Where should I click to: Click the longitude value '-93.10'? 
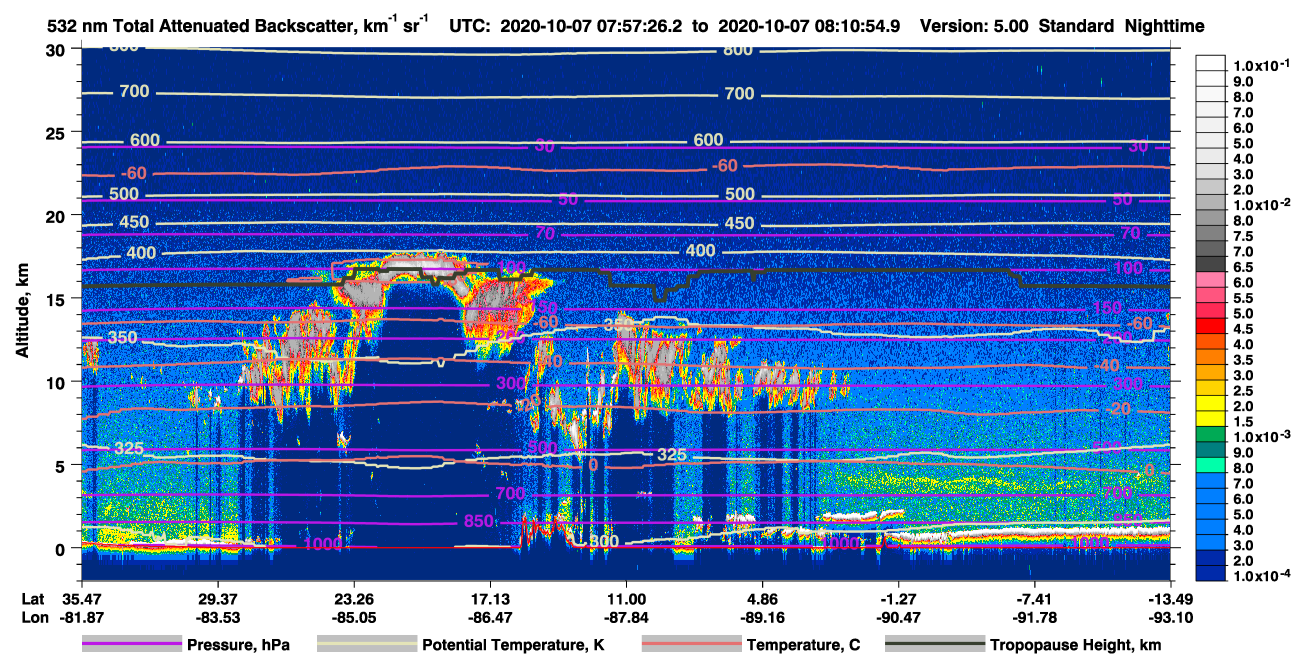point(1169,617)
